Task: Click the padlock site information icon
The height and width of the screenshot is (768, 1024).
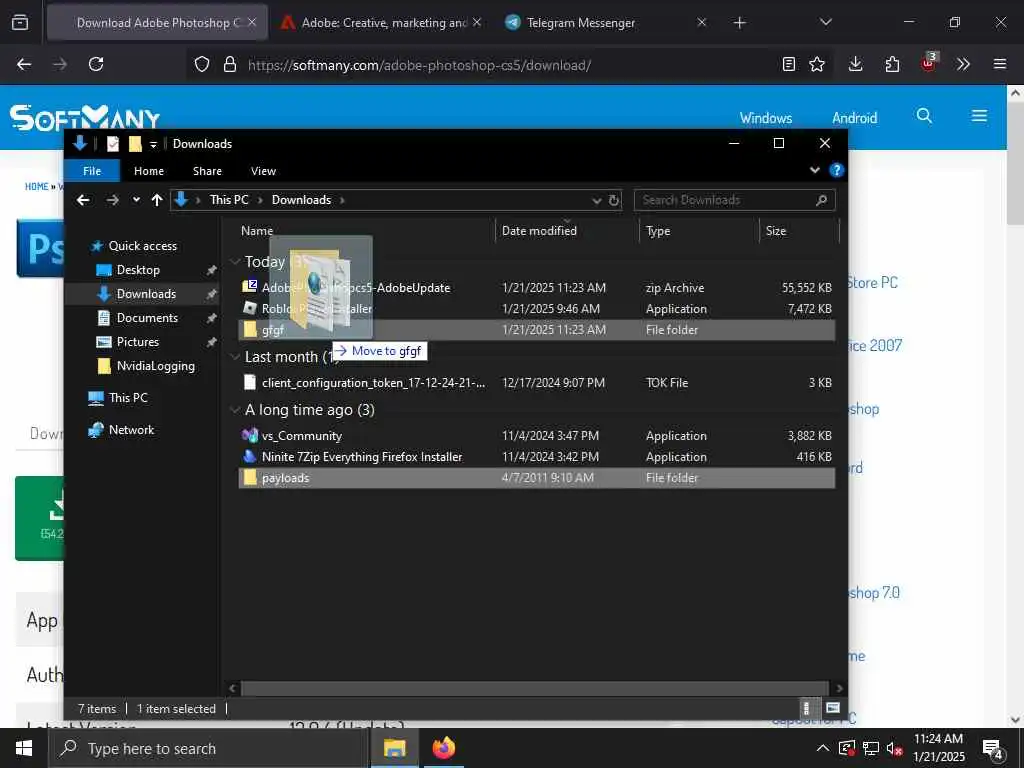Action: (230, 64)
